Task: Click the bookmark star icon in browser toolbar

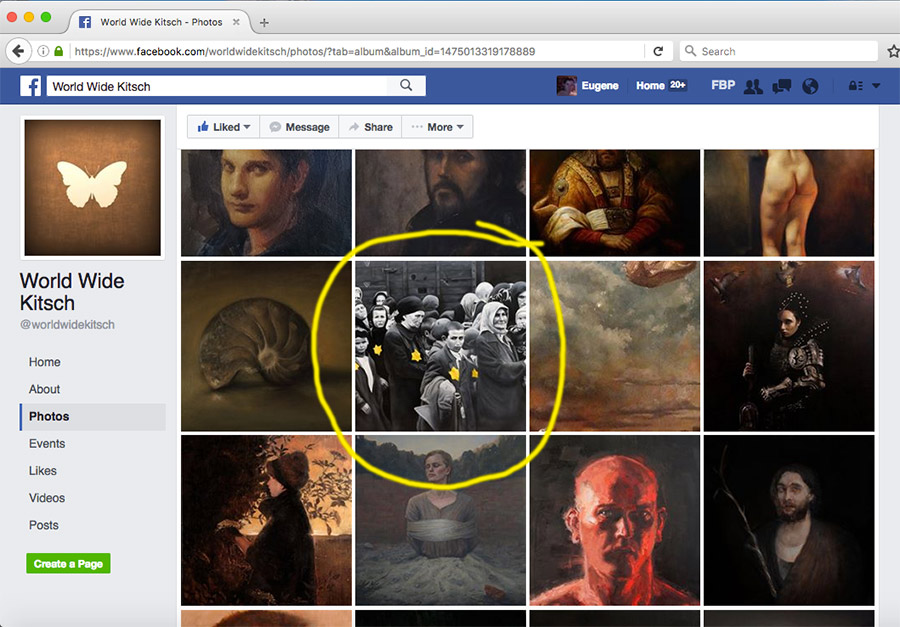Action: 893,51
